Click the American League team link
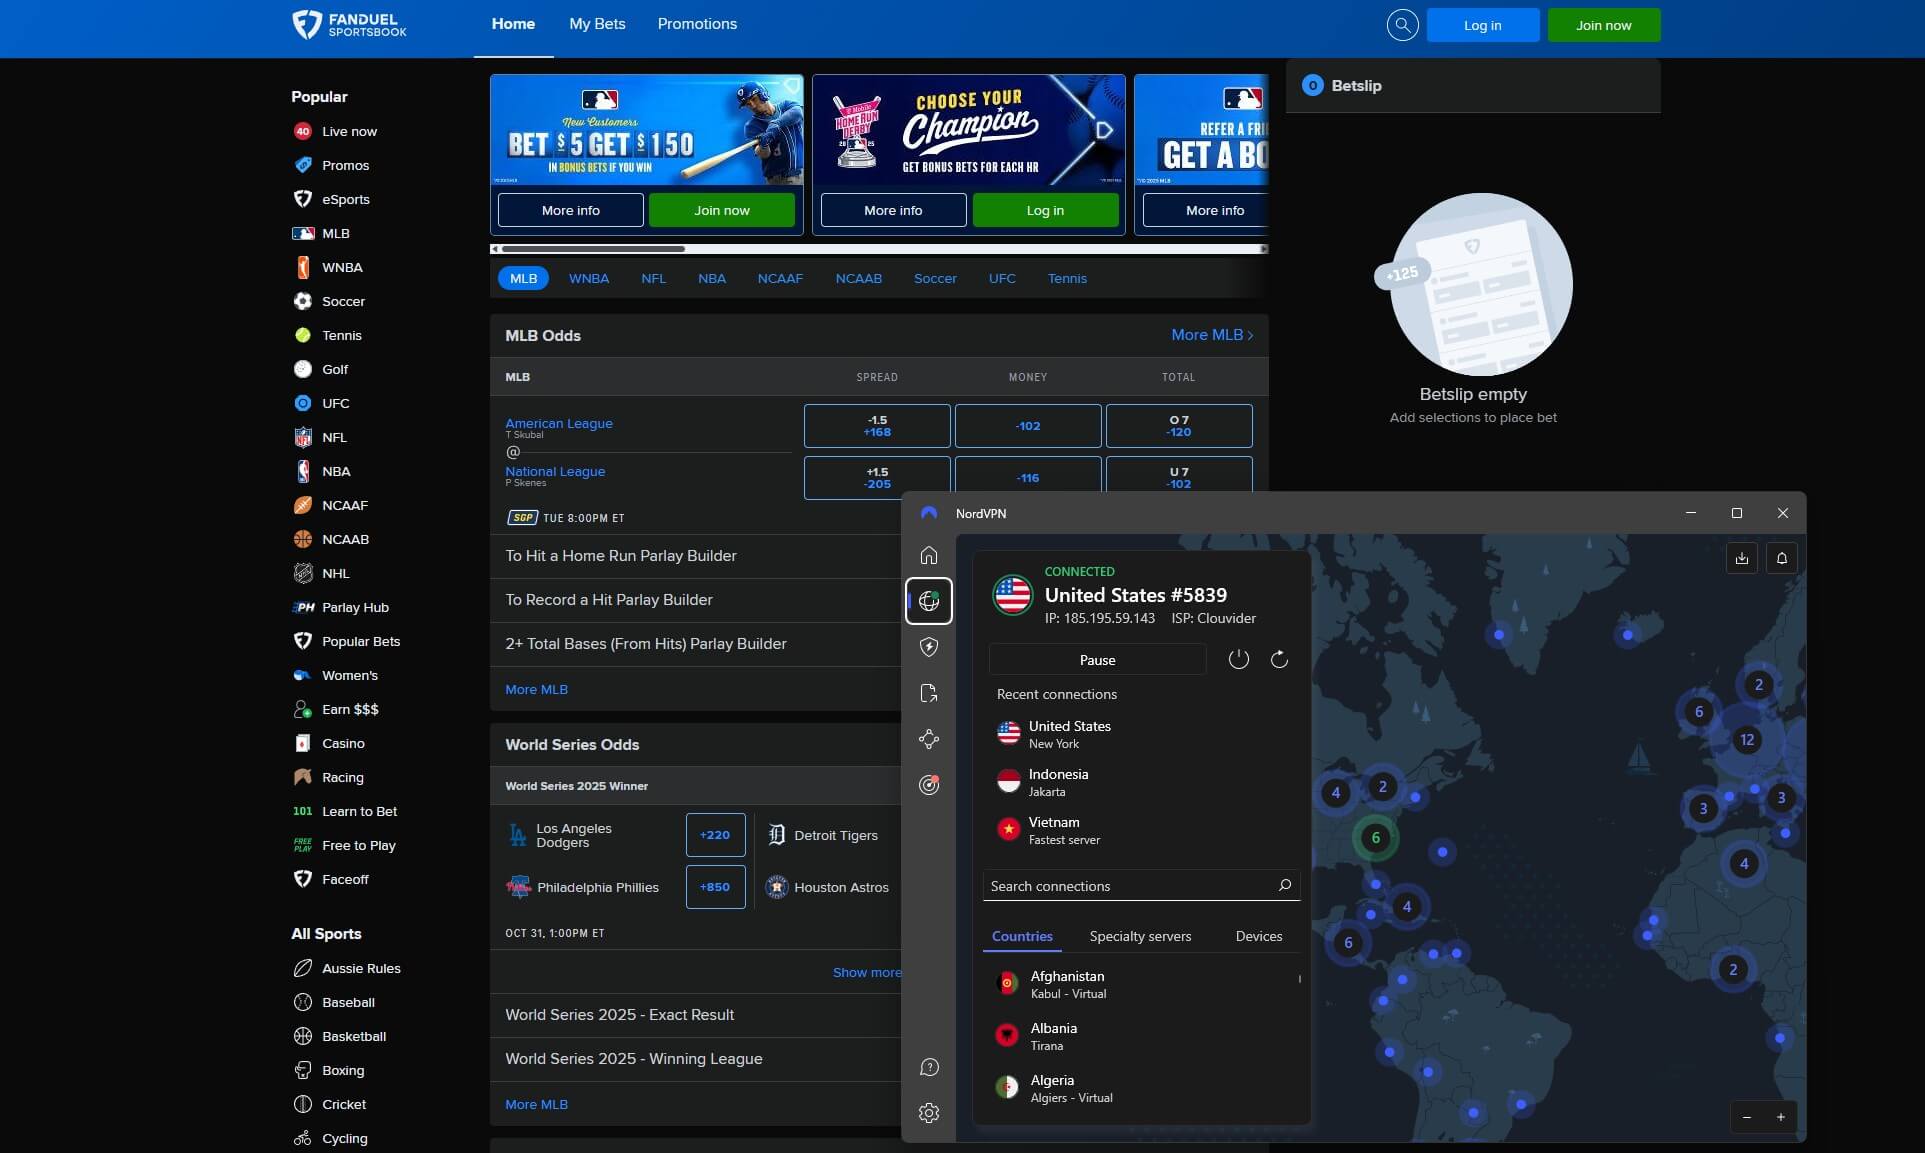The image size is (1925, 1153). click(x=559, y=423)
